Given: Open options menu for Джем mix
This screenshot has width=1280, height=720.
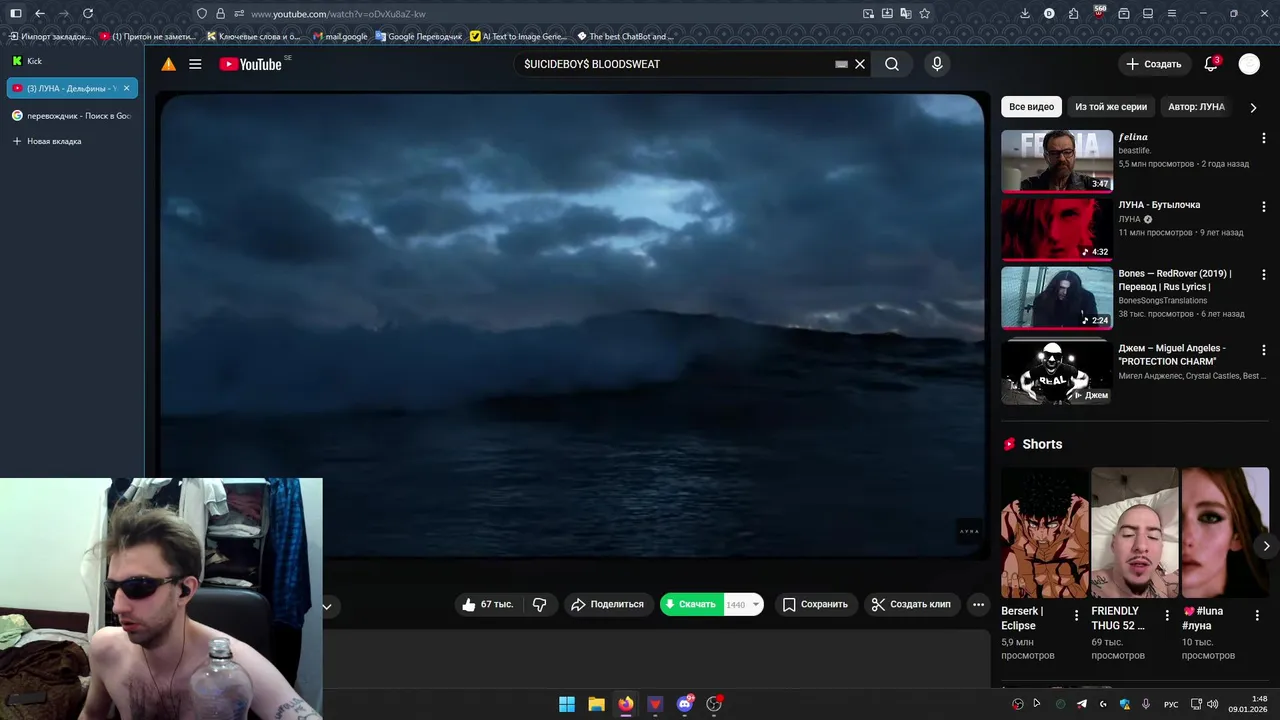Looking at the screenshot, I should (1264, 350).
